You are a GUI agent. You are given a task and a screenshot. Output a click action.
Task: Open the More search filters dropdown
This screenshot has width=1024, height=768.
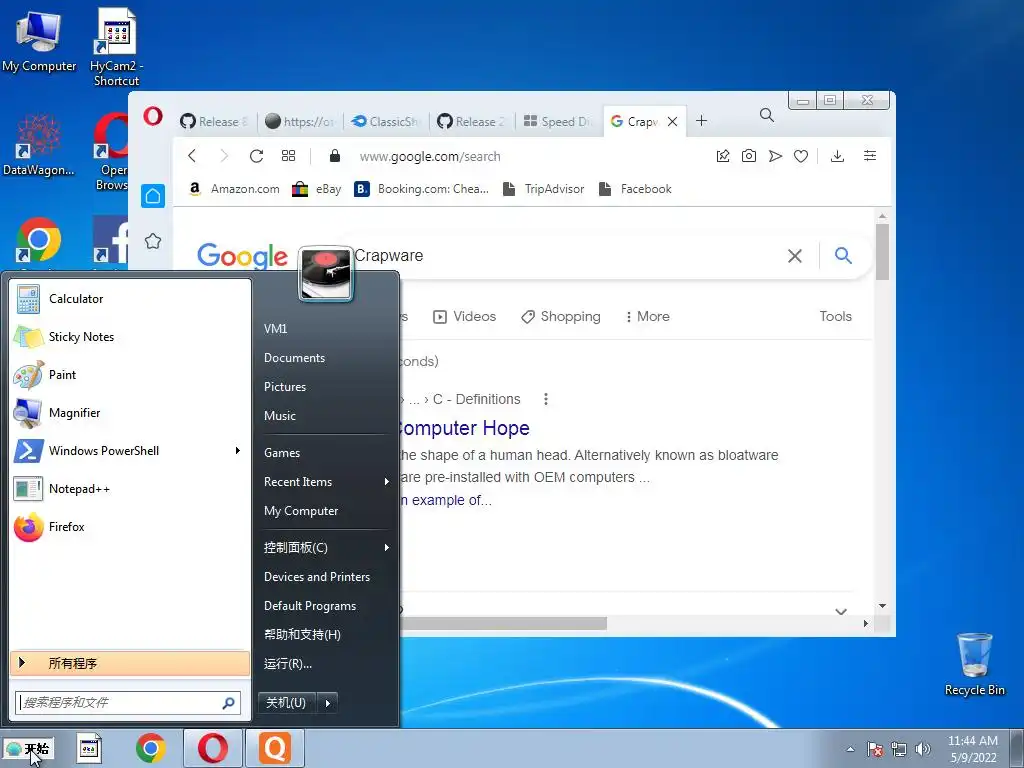click(648, 317)
